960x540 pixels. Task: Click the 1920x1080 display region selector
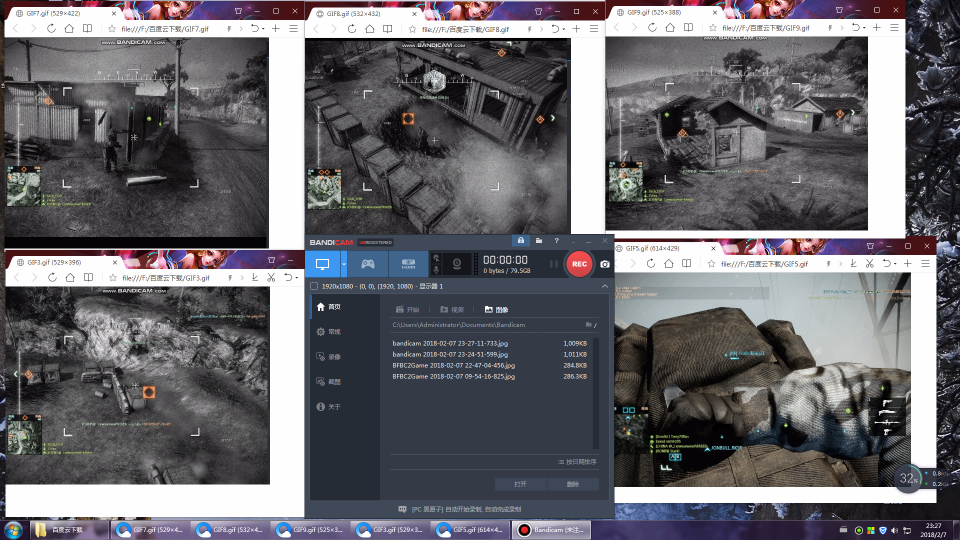(x=377, y=286)
